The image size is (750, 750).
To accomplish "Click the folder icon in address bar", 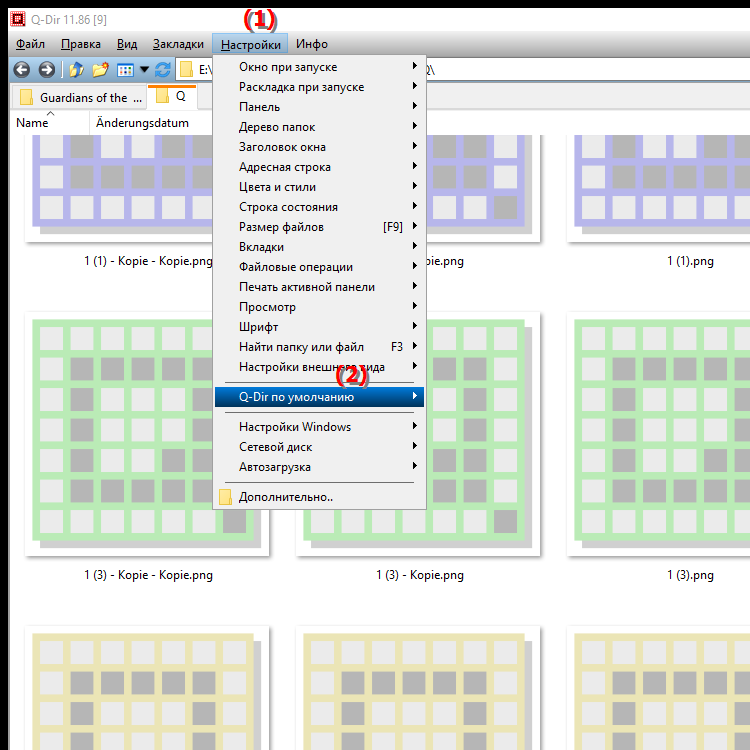I will [187, 70].
